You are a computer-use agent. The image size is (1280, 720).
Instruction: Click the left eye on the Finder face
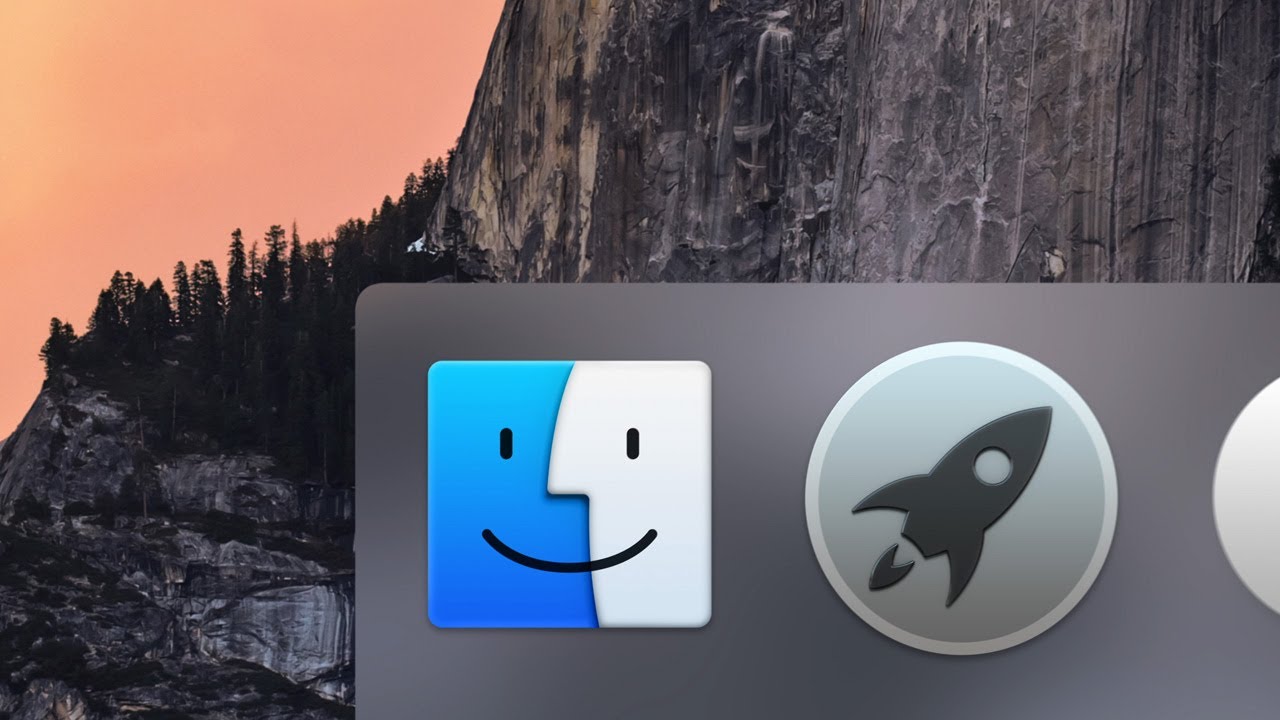[x=506, y=442]
